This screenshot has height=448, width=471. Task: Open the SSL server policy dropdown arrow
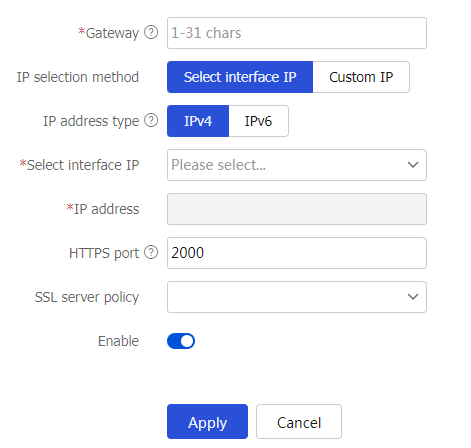(x=413, y=297)
